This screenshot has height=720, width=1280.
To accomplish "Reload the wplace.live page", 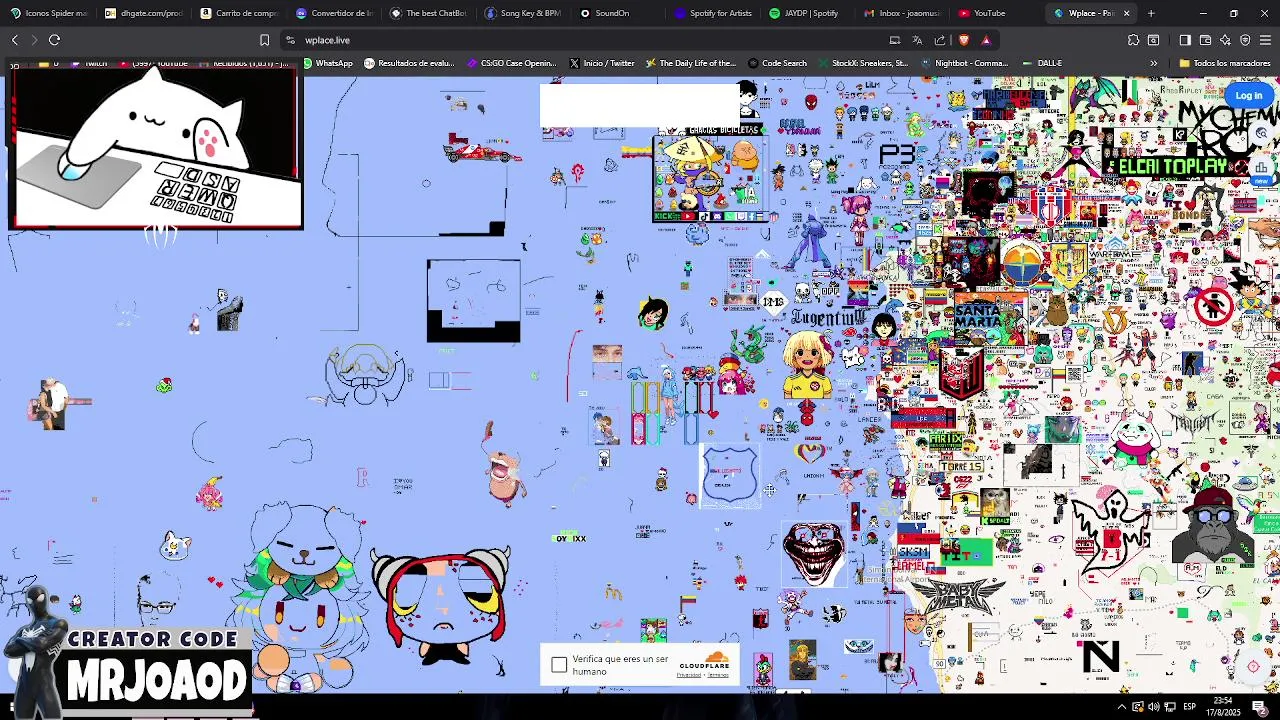I will click(54, 40).
